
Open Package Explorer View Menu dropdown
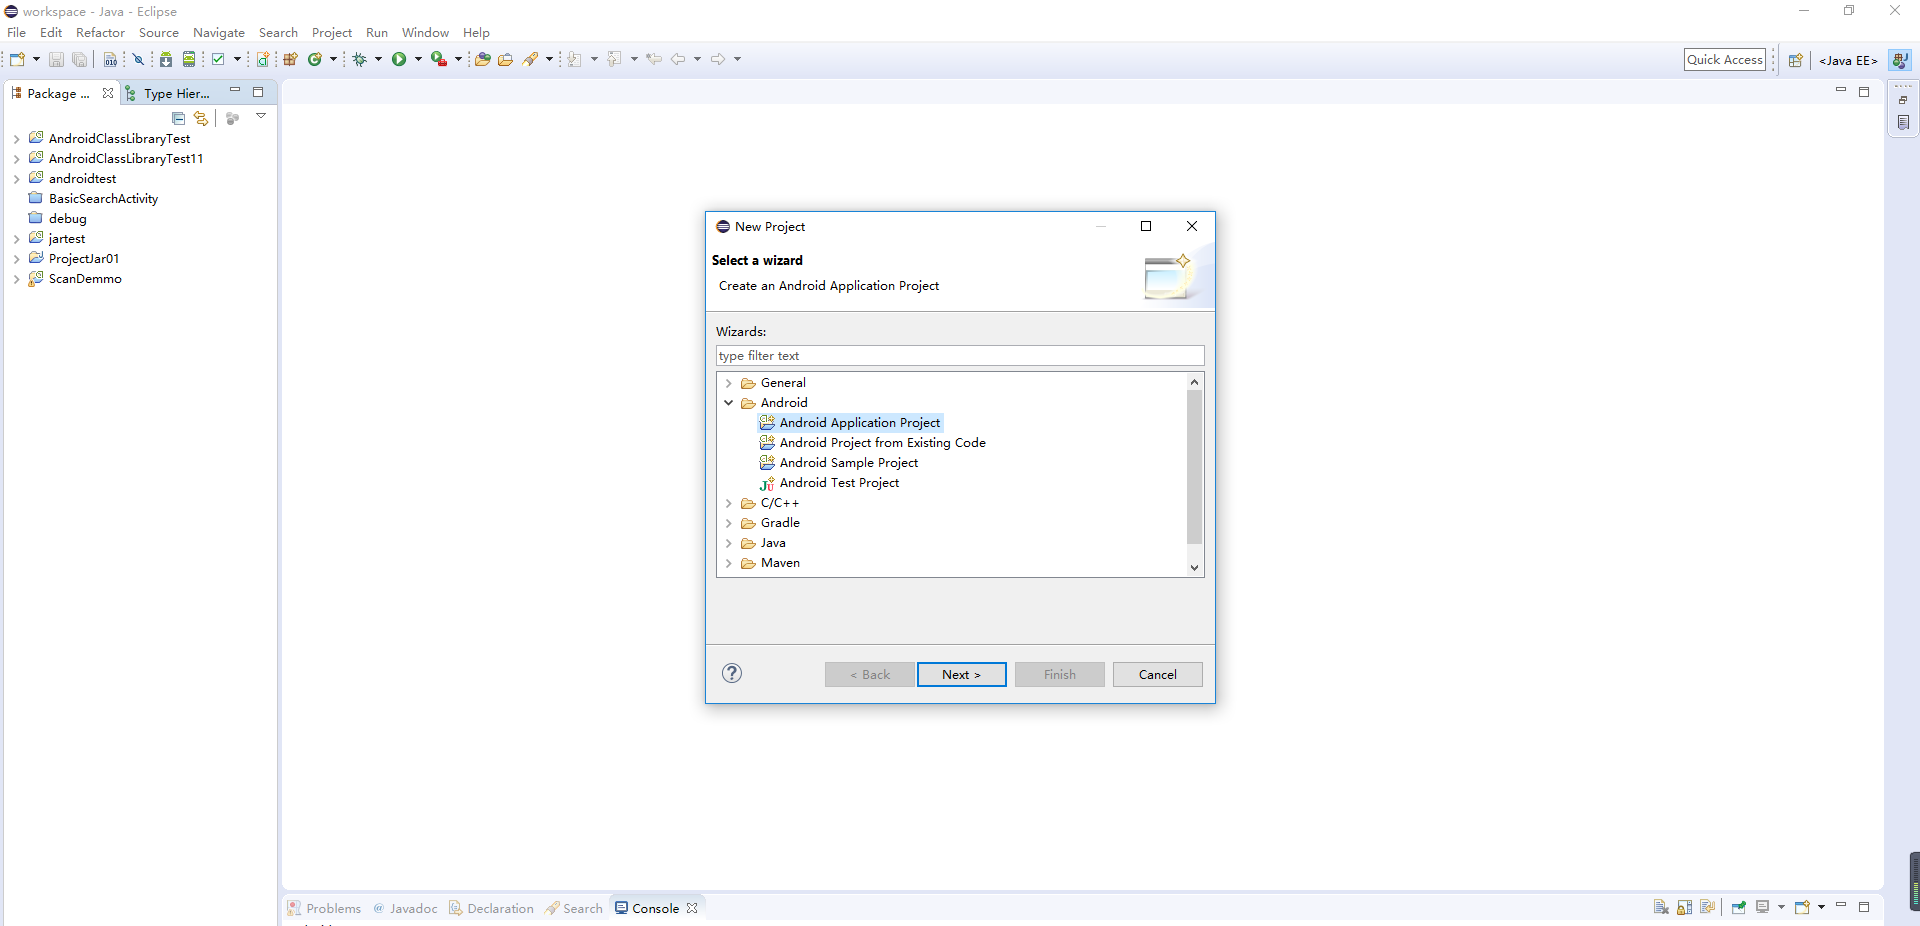click(261, 117)
